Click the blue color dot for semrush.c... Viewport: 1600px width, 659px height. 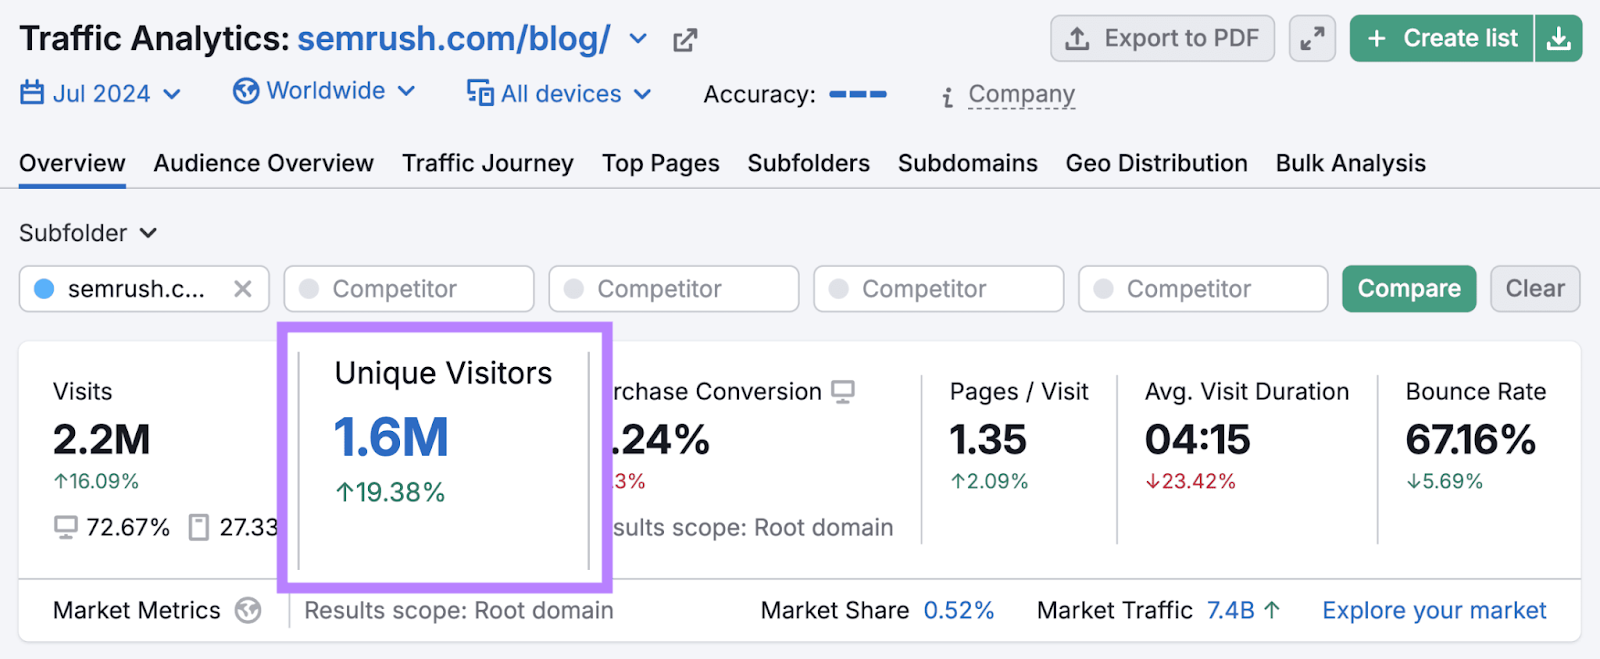click(44, 289)
